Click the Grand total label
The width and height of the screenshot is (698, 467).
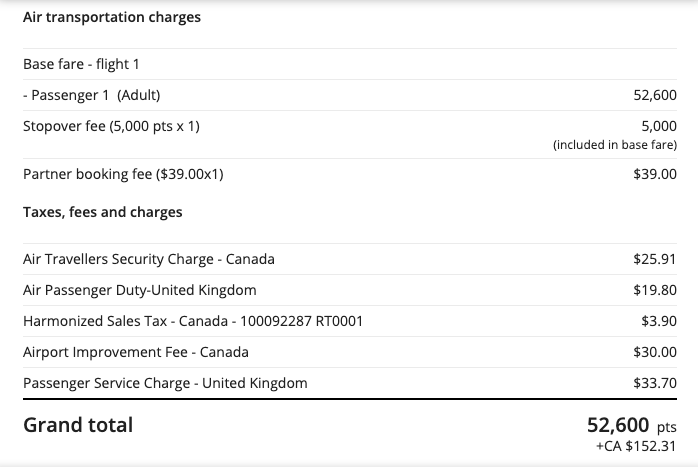tap(77, 425)
